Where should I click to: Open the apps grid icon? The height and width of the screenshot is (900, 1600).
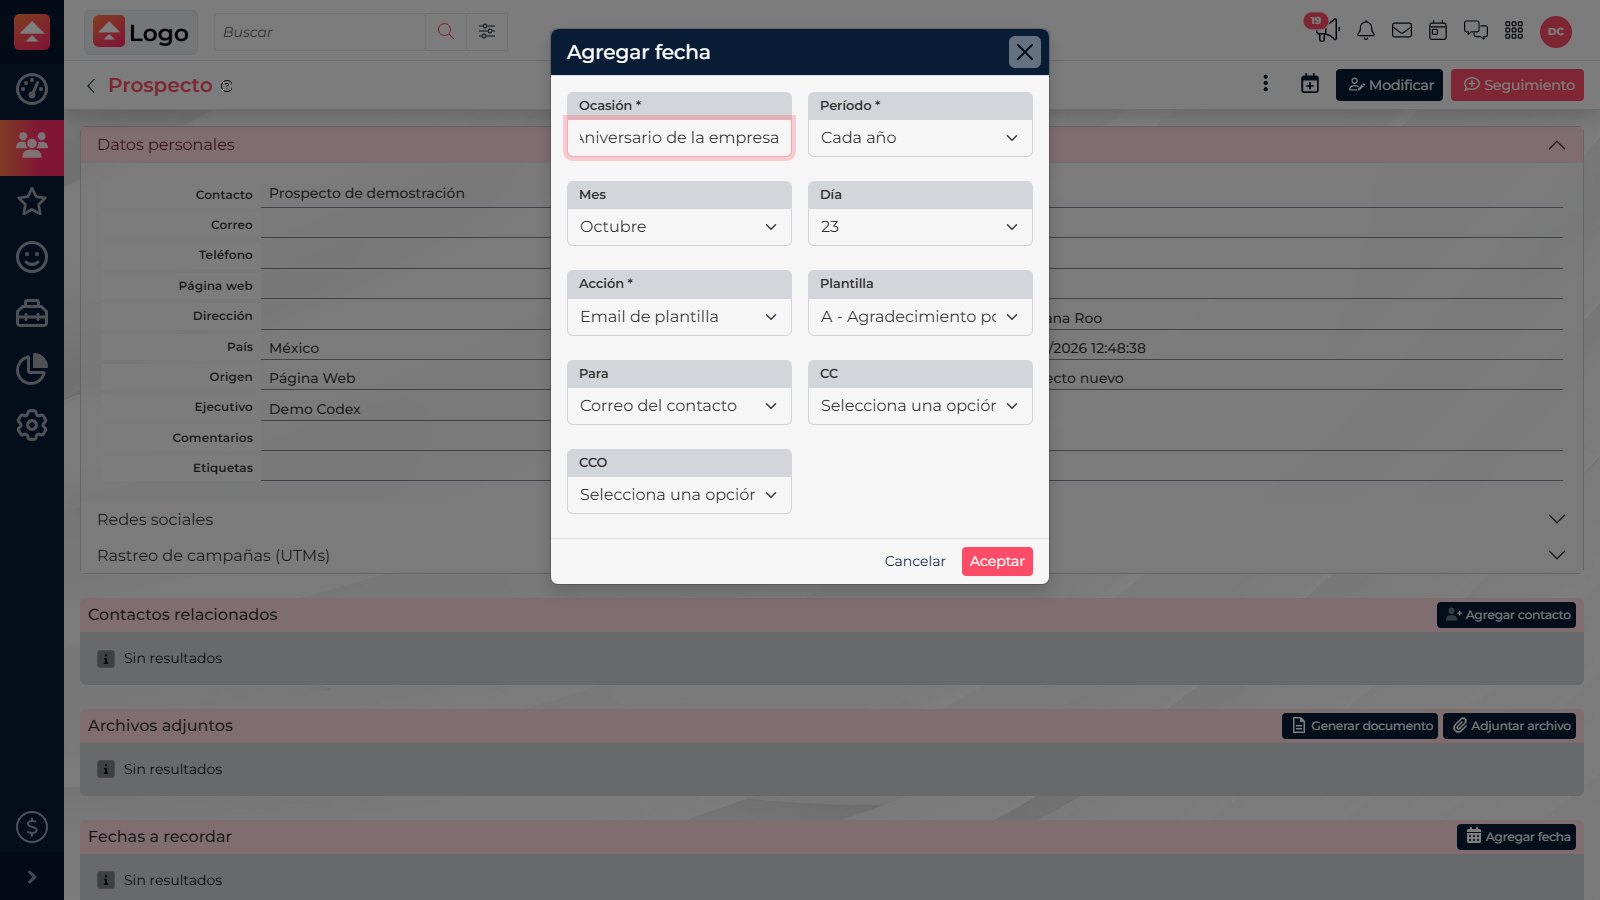[x=1514, y=31]
